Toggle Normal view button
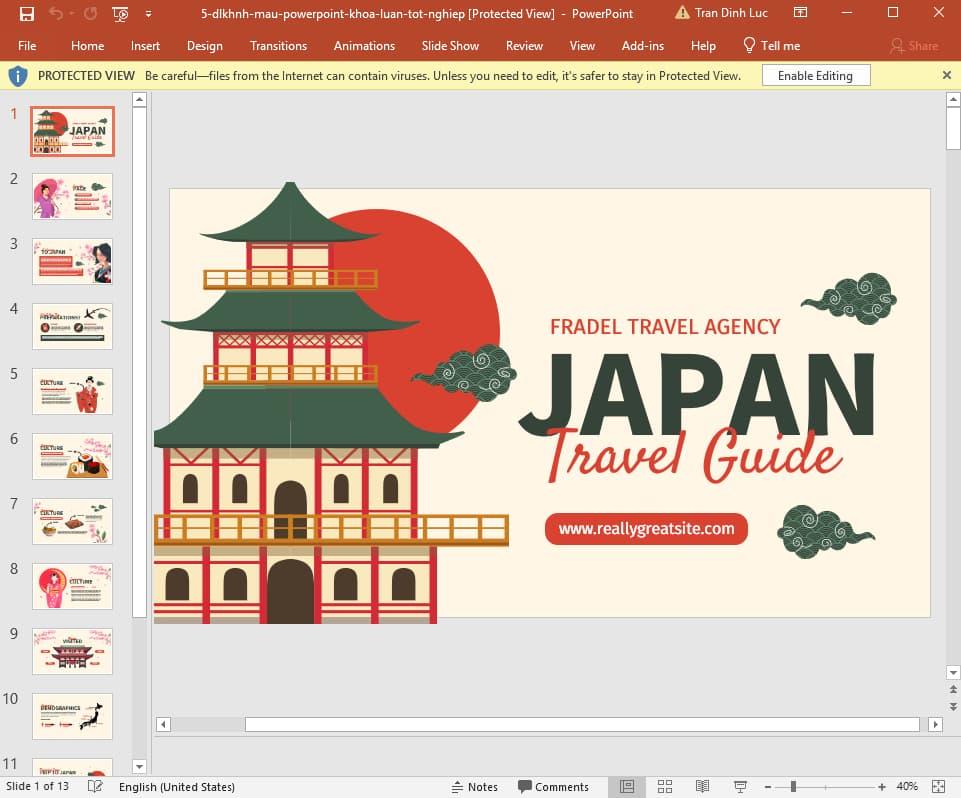Screen dimensions: 961x798 627,787
